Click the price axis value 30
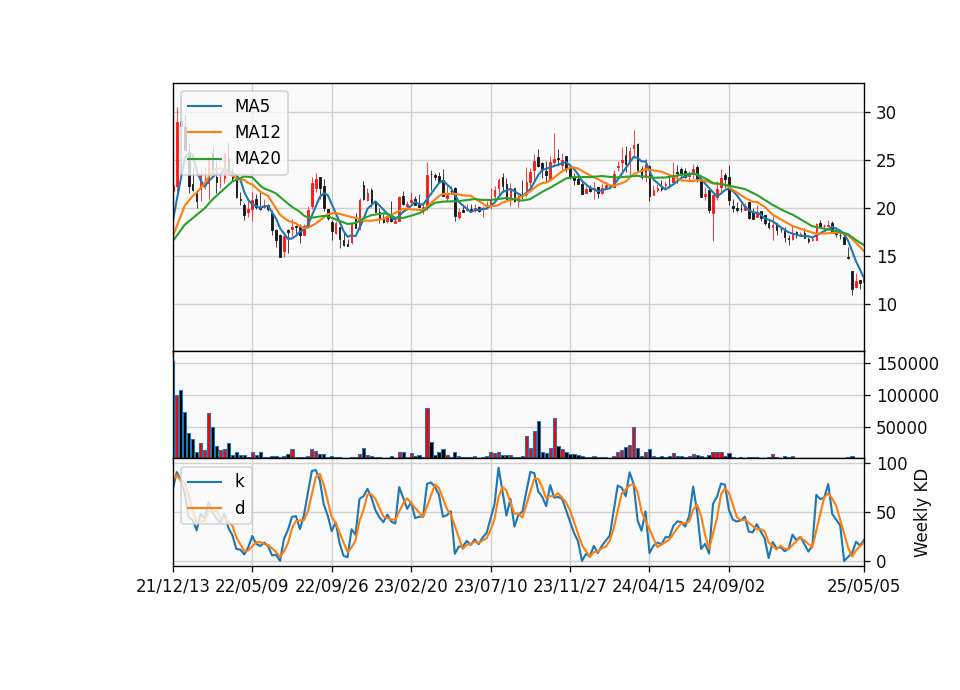960x690 pixels. (x=886, y=113)
